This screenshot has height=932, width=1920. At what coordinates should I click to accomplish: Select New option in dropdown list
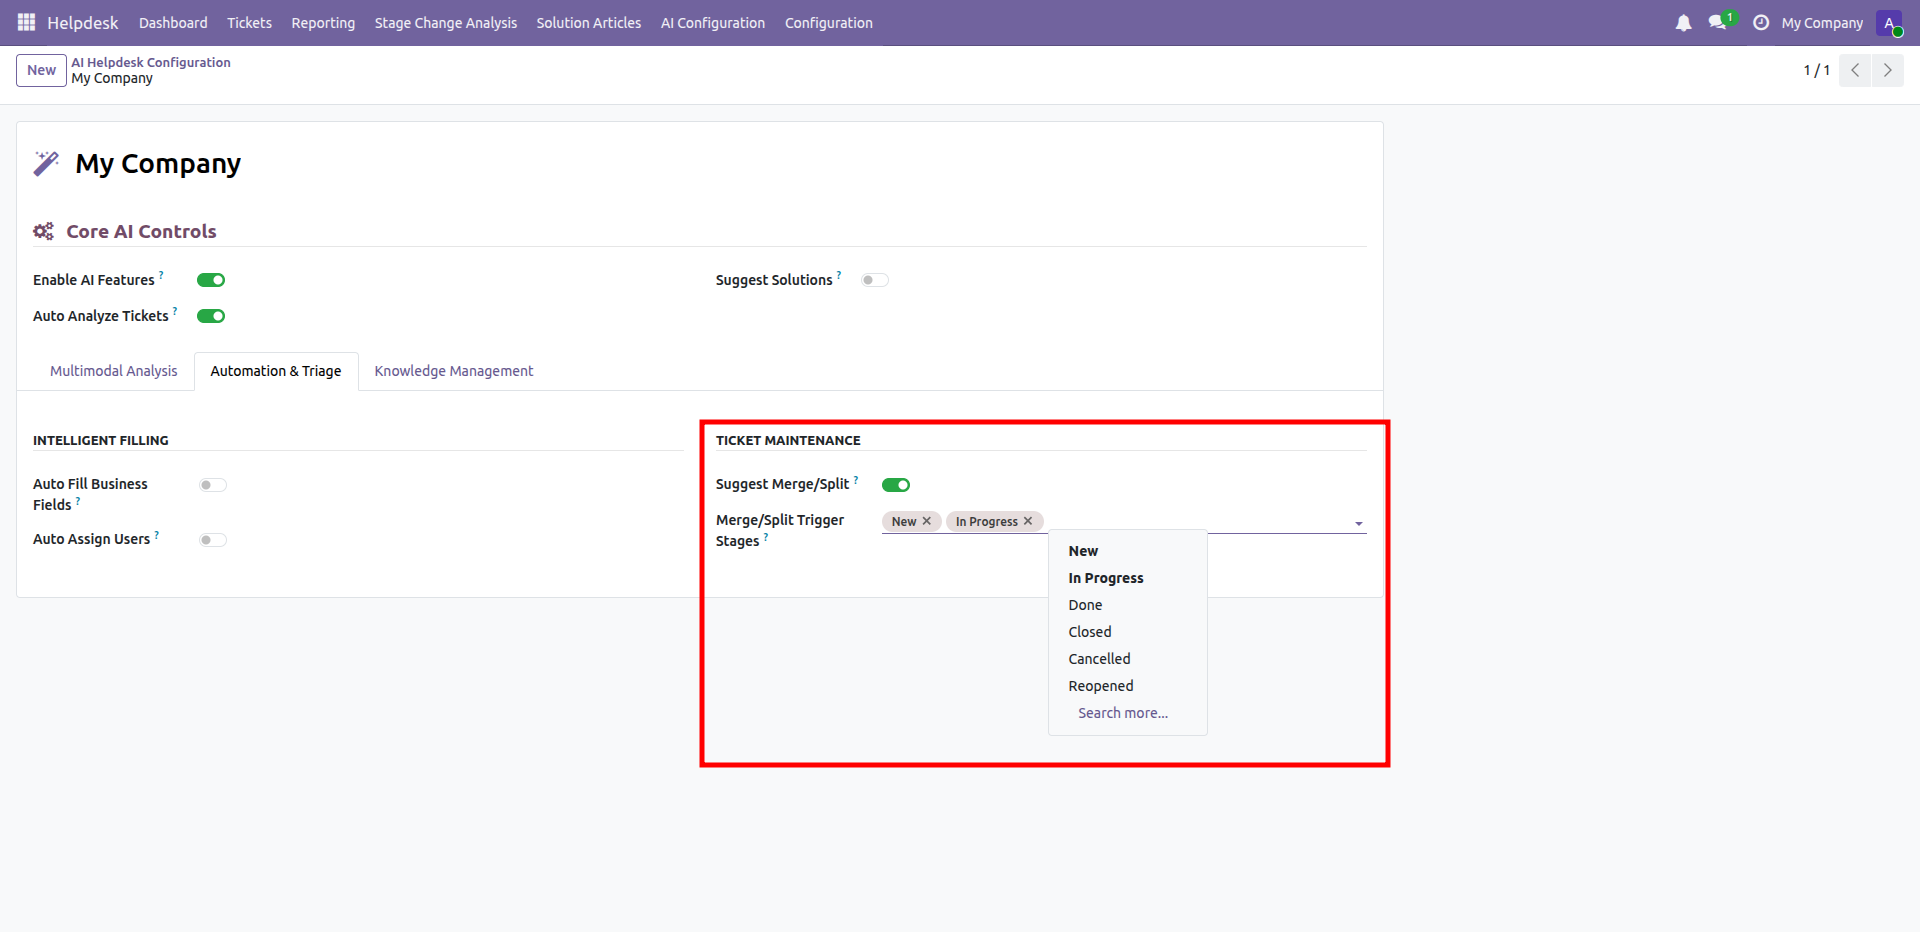tap(1128, 551)
